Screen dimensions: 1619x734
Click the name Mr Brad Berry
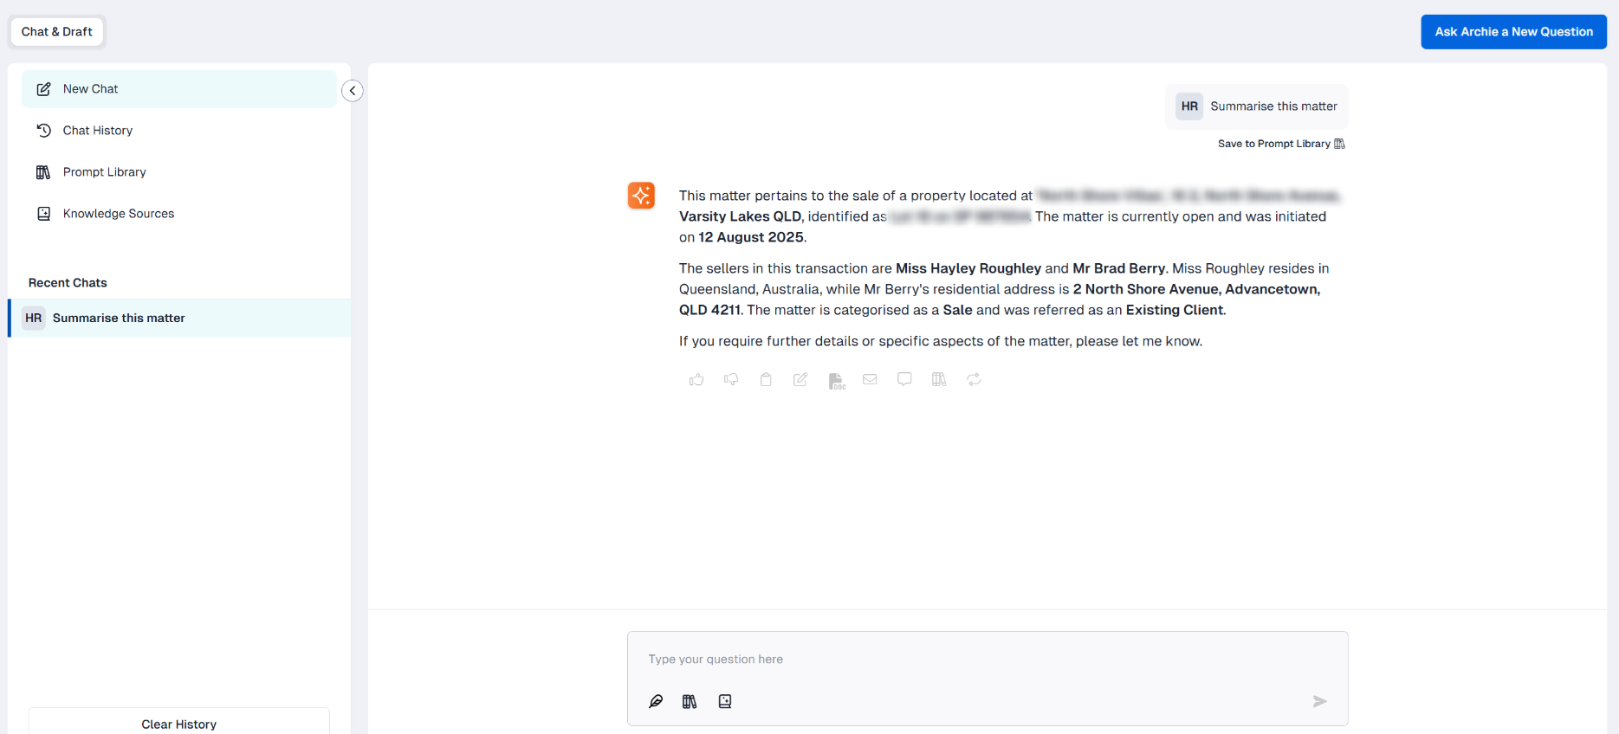click(1119, 268)
